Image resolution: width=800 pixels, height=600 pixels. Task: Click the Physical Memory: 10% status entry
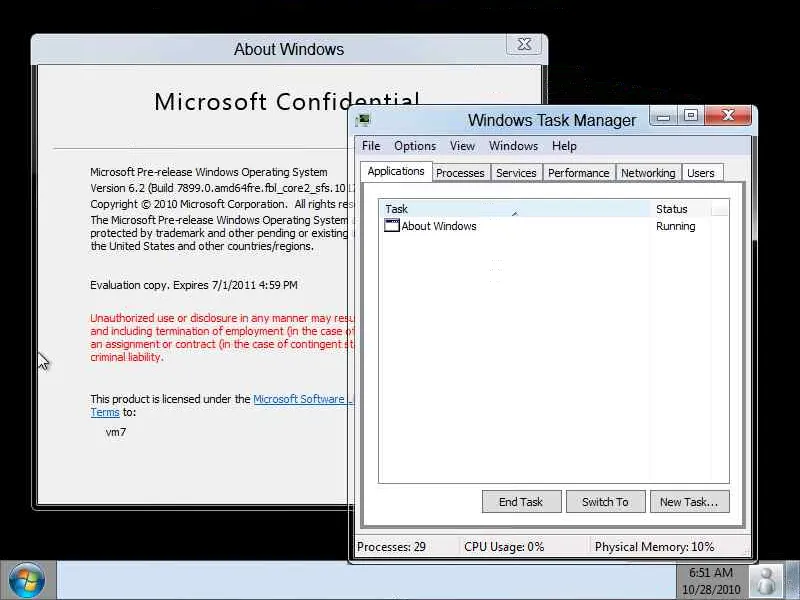coord(655,547)
